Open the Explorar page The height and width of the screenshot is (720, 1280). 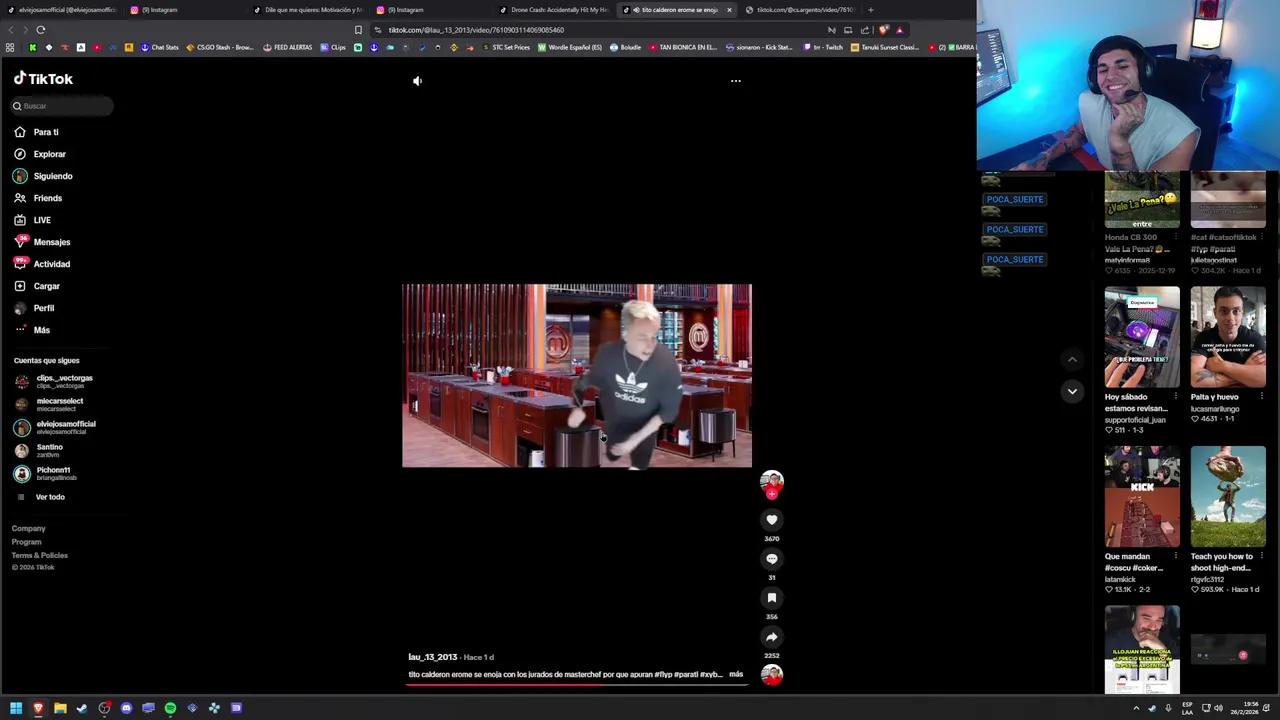click(49, 154)
